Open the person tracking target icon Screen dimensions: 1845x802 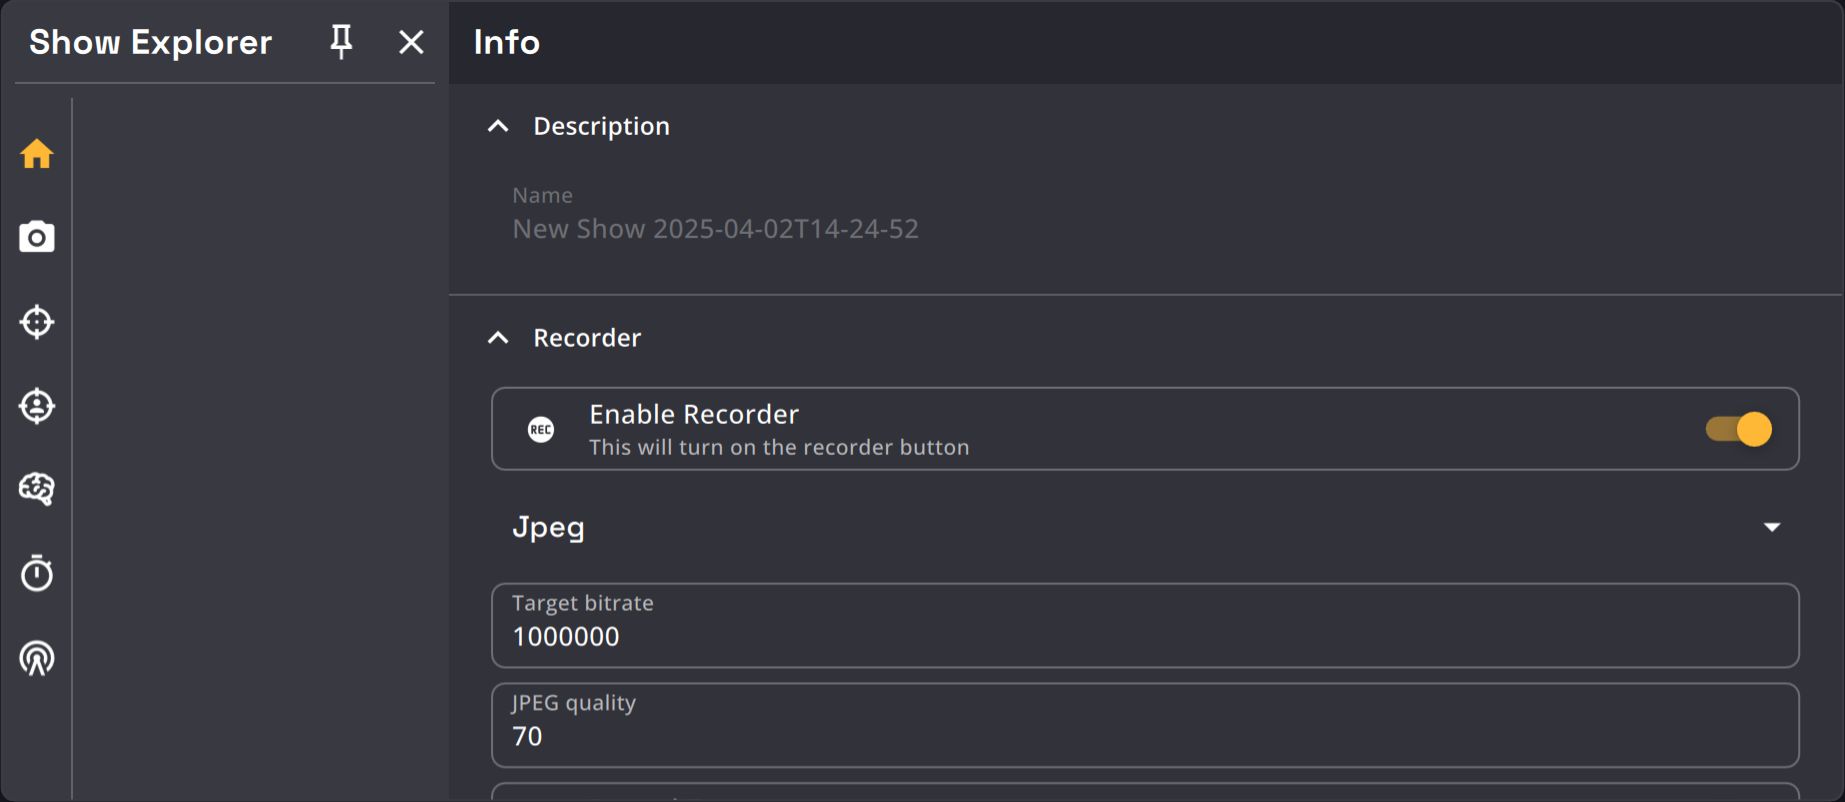37,406
